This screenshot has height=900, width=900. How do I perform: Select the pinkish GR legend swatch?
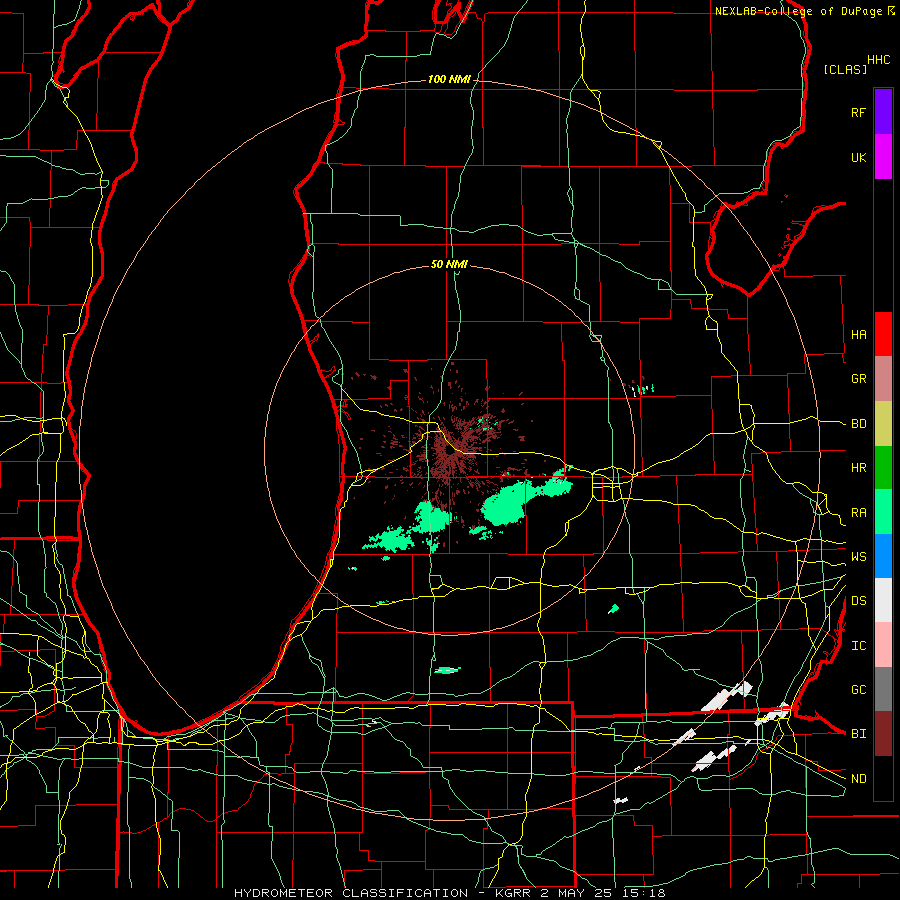pyautogui.click(x=883, y=379)
